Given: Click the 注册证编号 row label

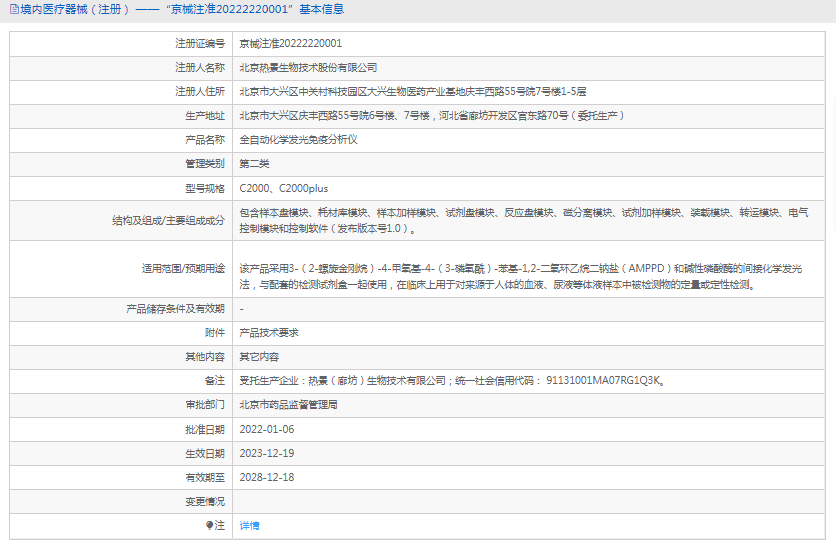Looking at the screenshot, I should click(x=200, y=43).
